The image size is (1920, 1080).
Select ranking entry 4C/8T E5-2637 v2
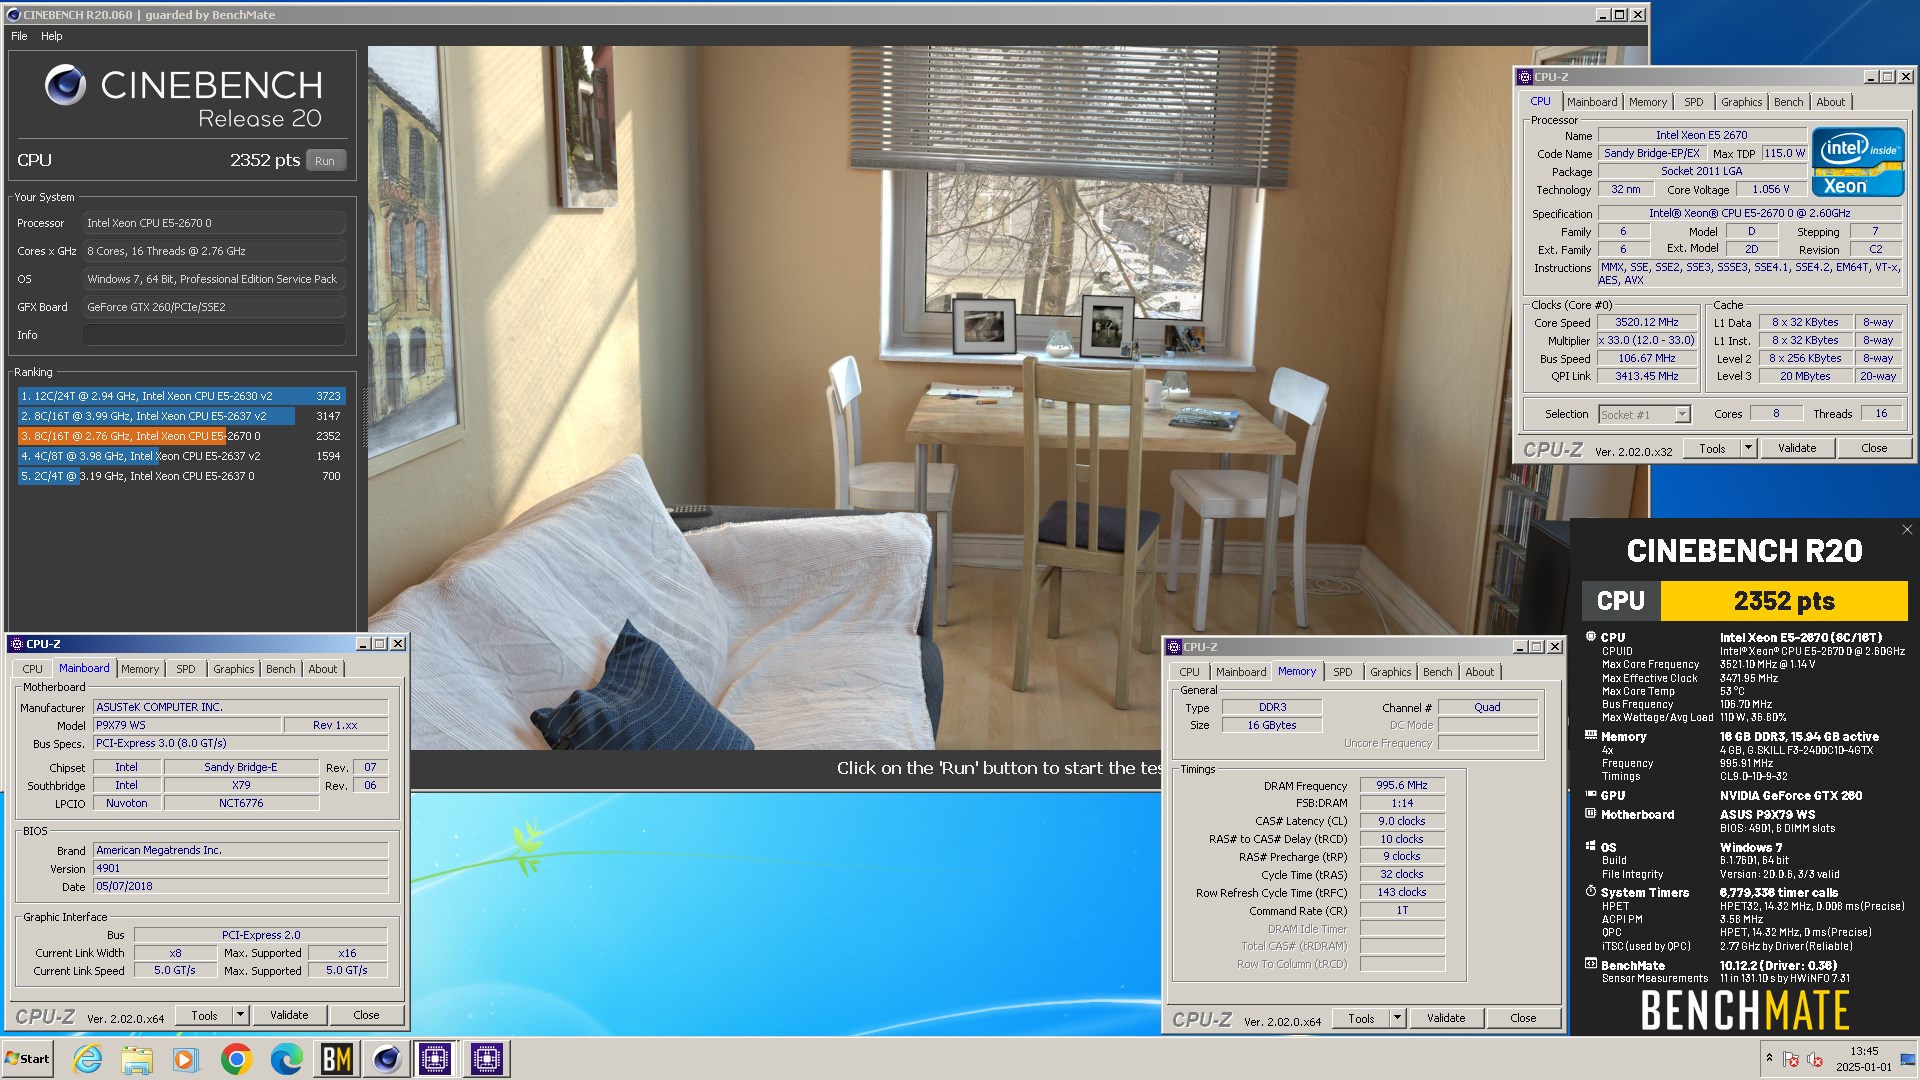click(x=181, y=456)
